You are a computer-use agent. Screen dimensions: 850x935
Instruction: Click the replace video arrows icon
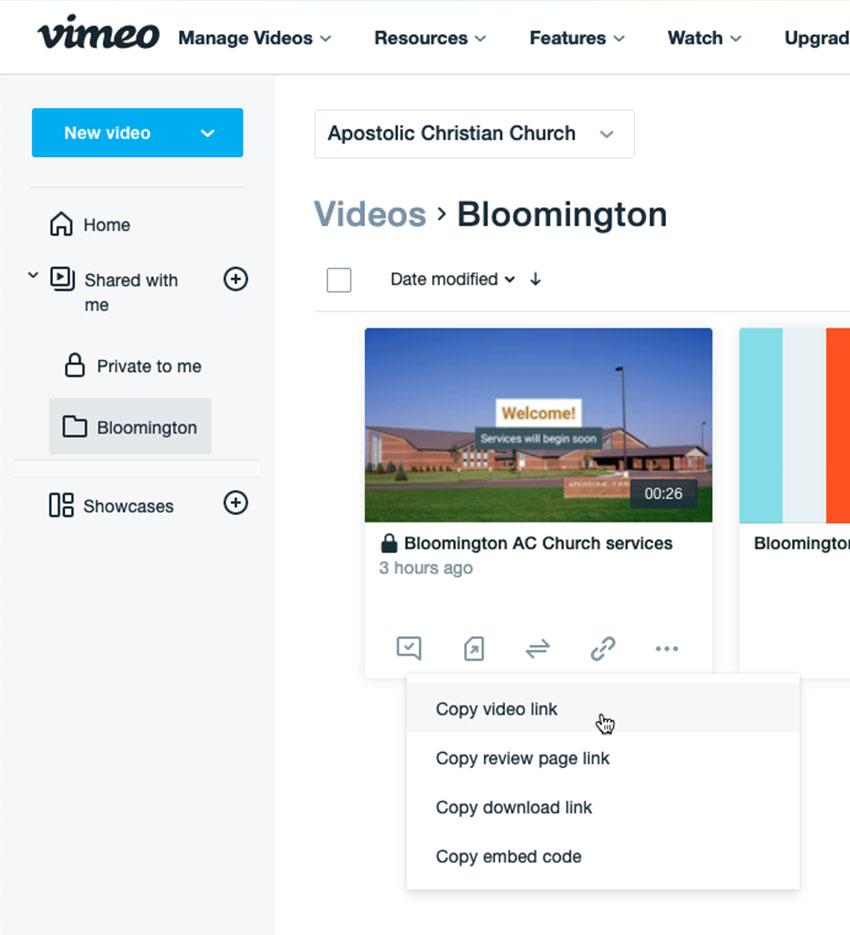point(537,648)
